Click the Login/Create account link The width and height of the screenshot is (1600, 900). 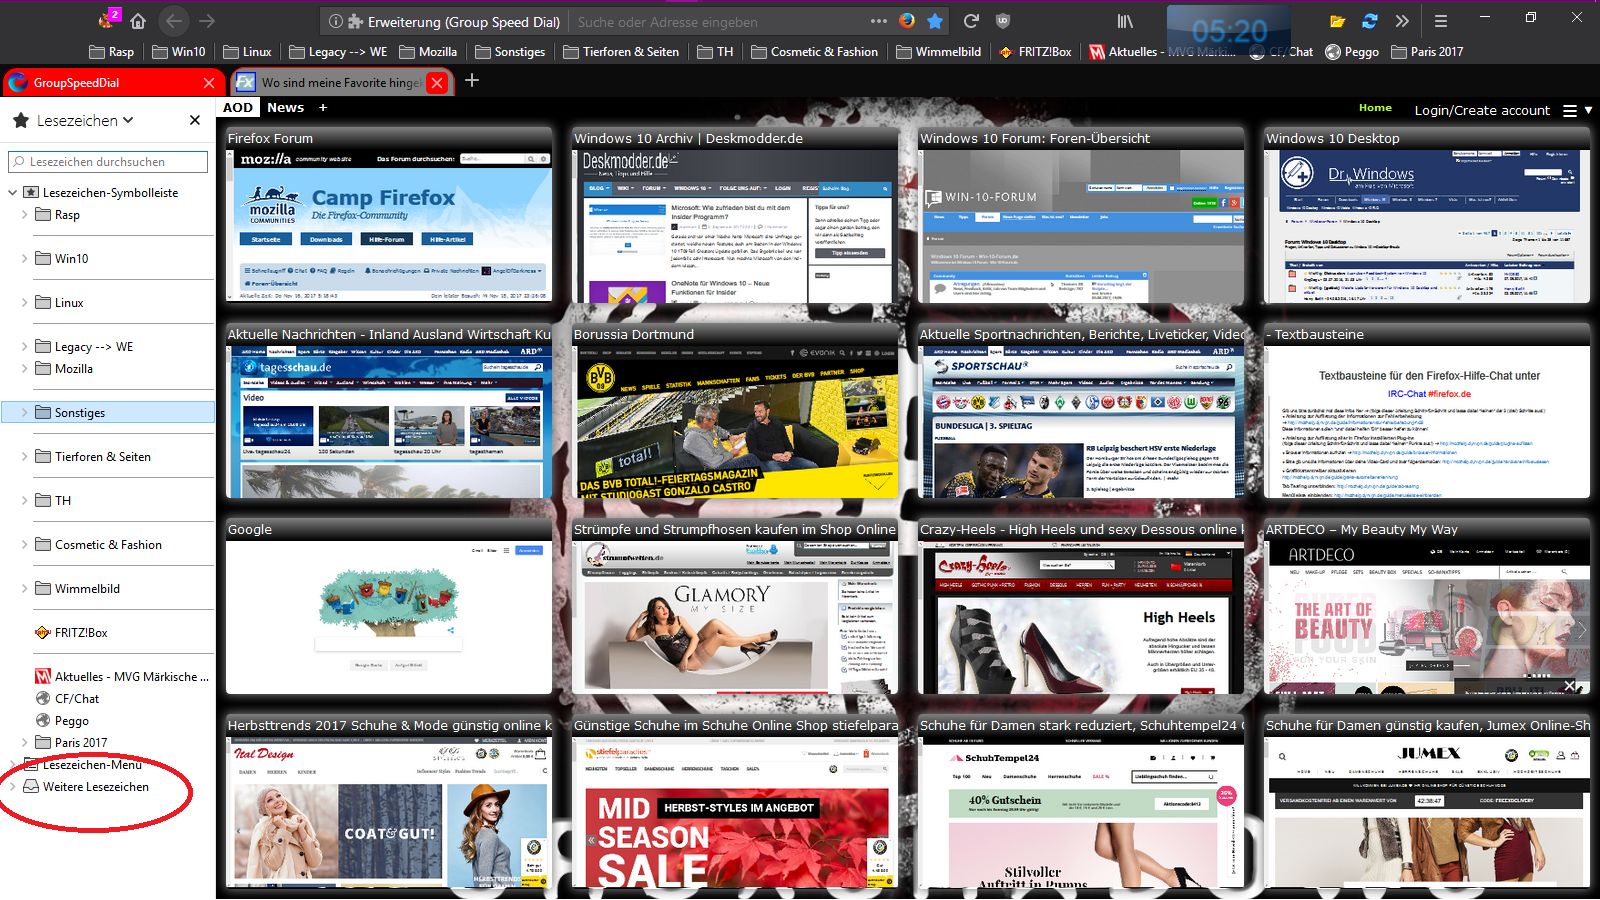[1482, 110]
